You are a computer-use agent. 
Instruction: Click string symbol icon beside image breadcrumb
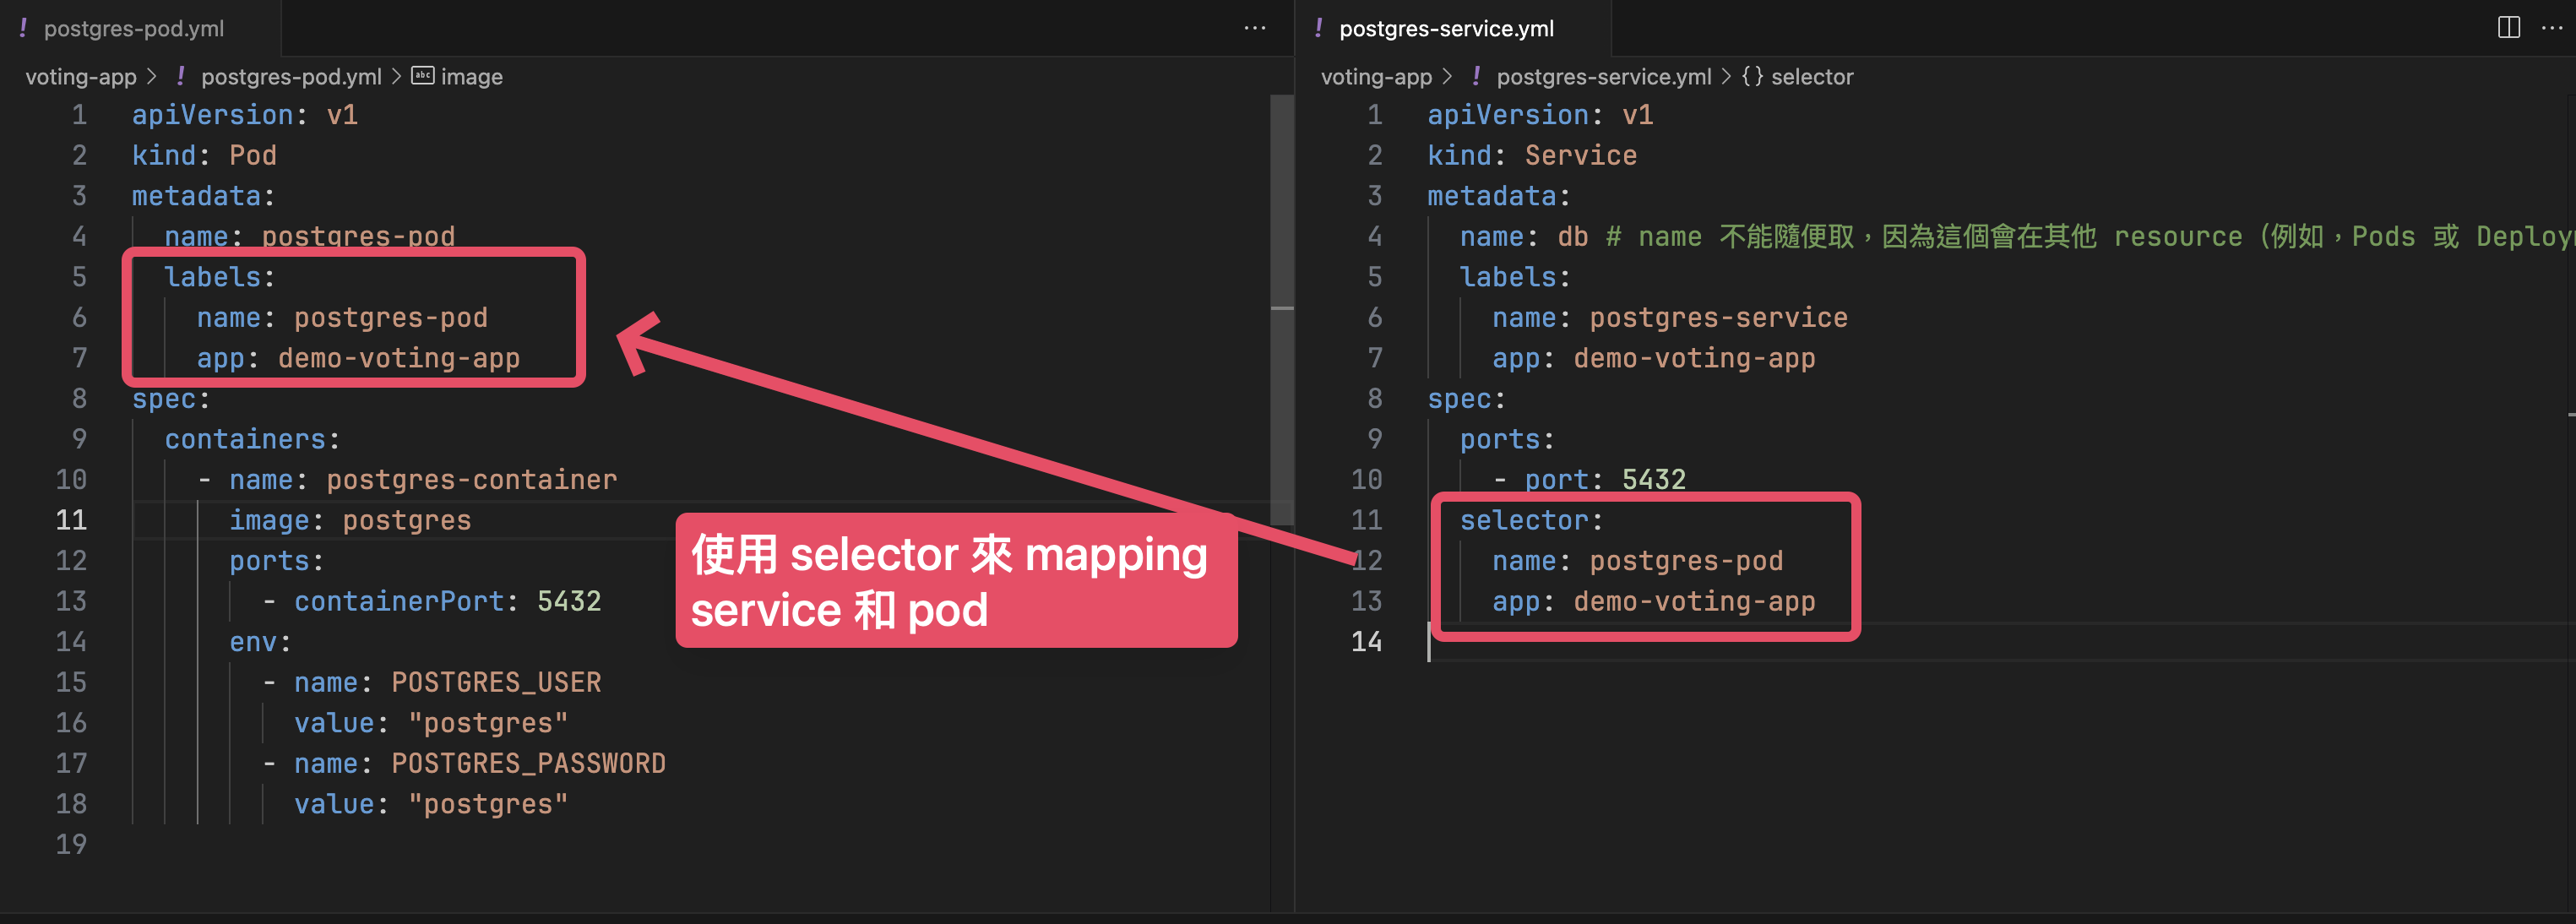(x=423, y=76)
